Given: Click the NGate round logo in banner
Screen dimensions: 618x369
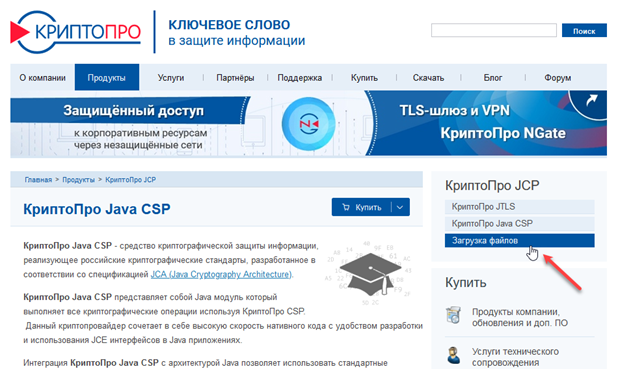Looking at the screenshot, I should click(x=309, y=123).
